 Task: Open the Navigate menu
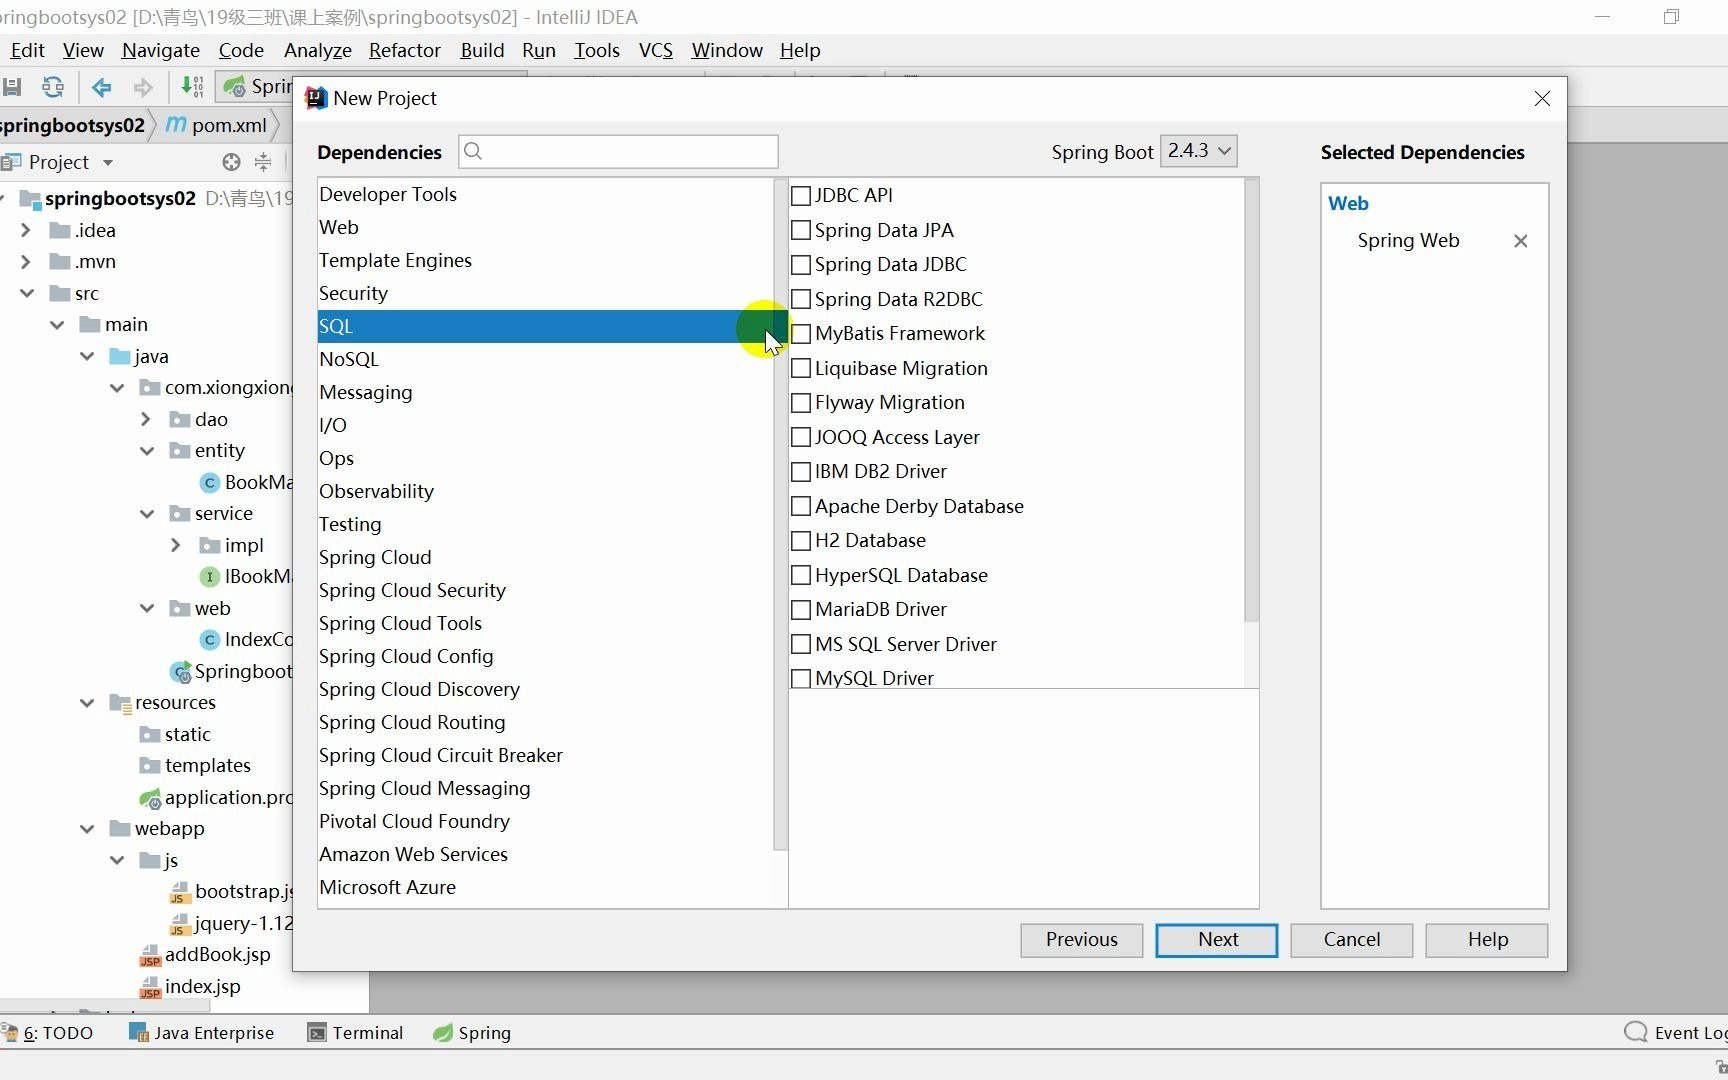(161, 50)
